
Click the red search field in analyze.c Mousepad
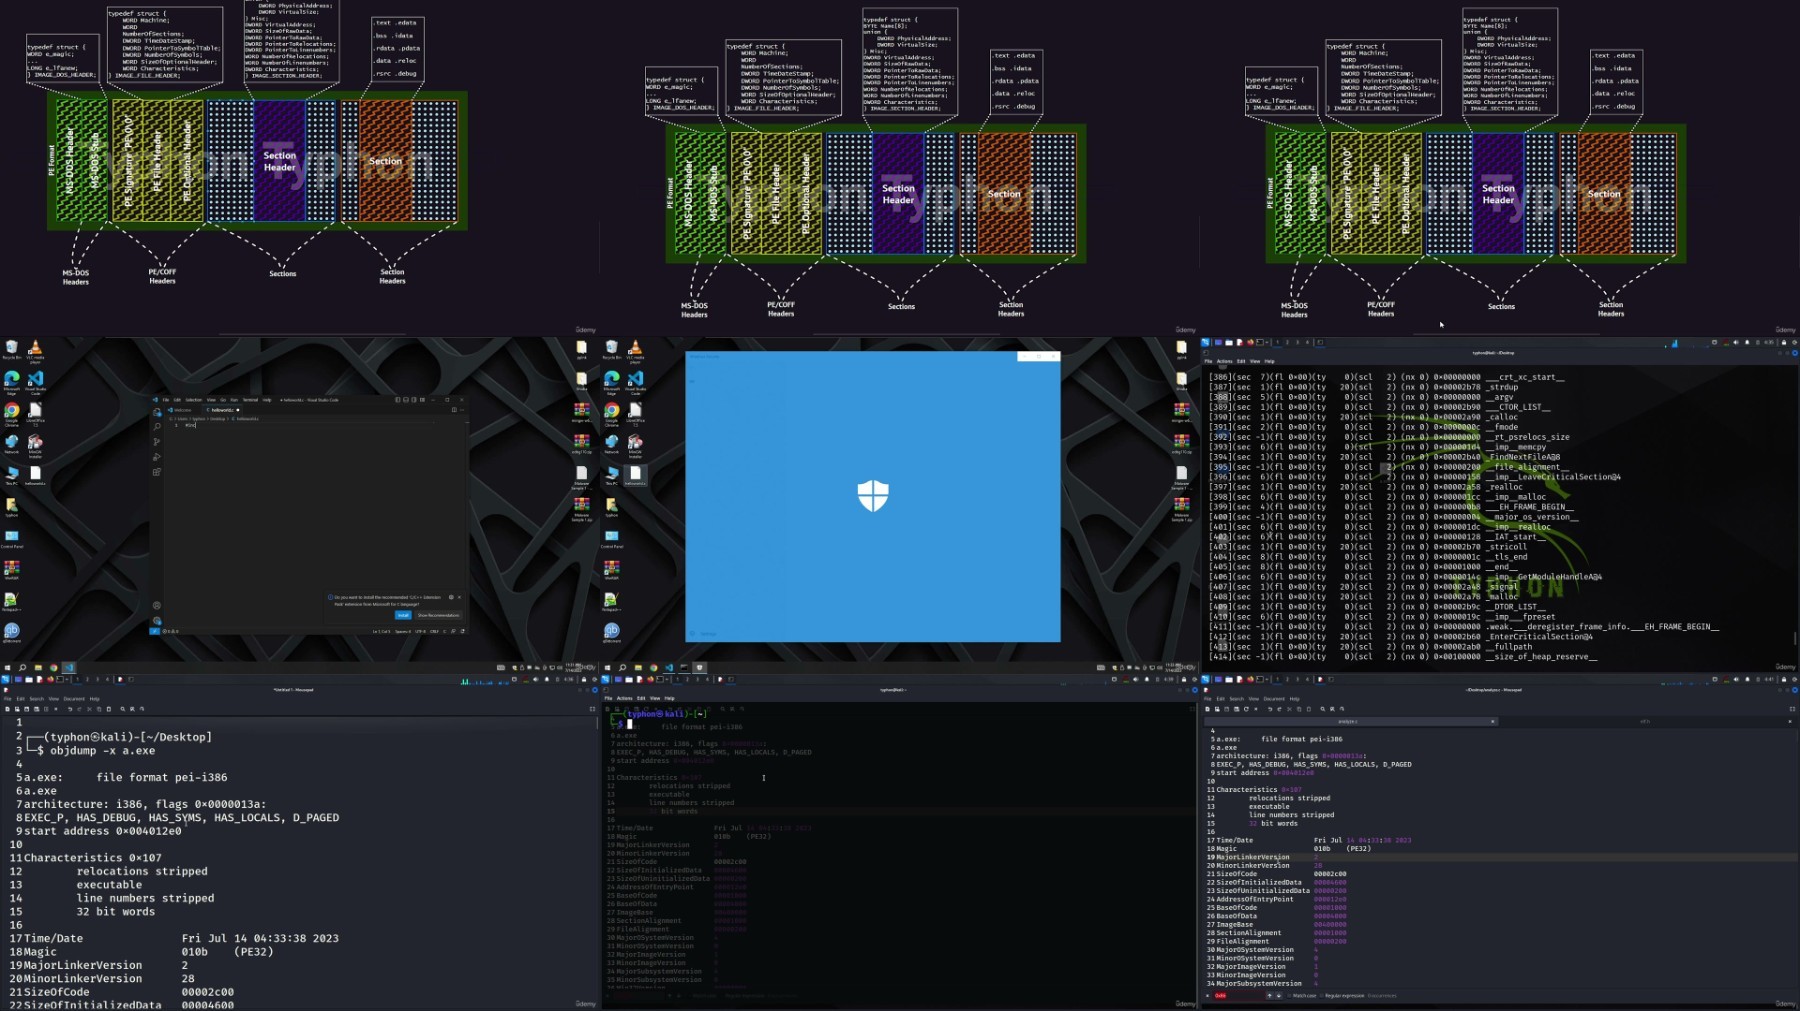(x=1238, y=996)
